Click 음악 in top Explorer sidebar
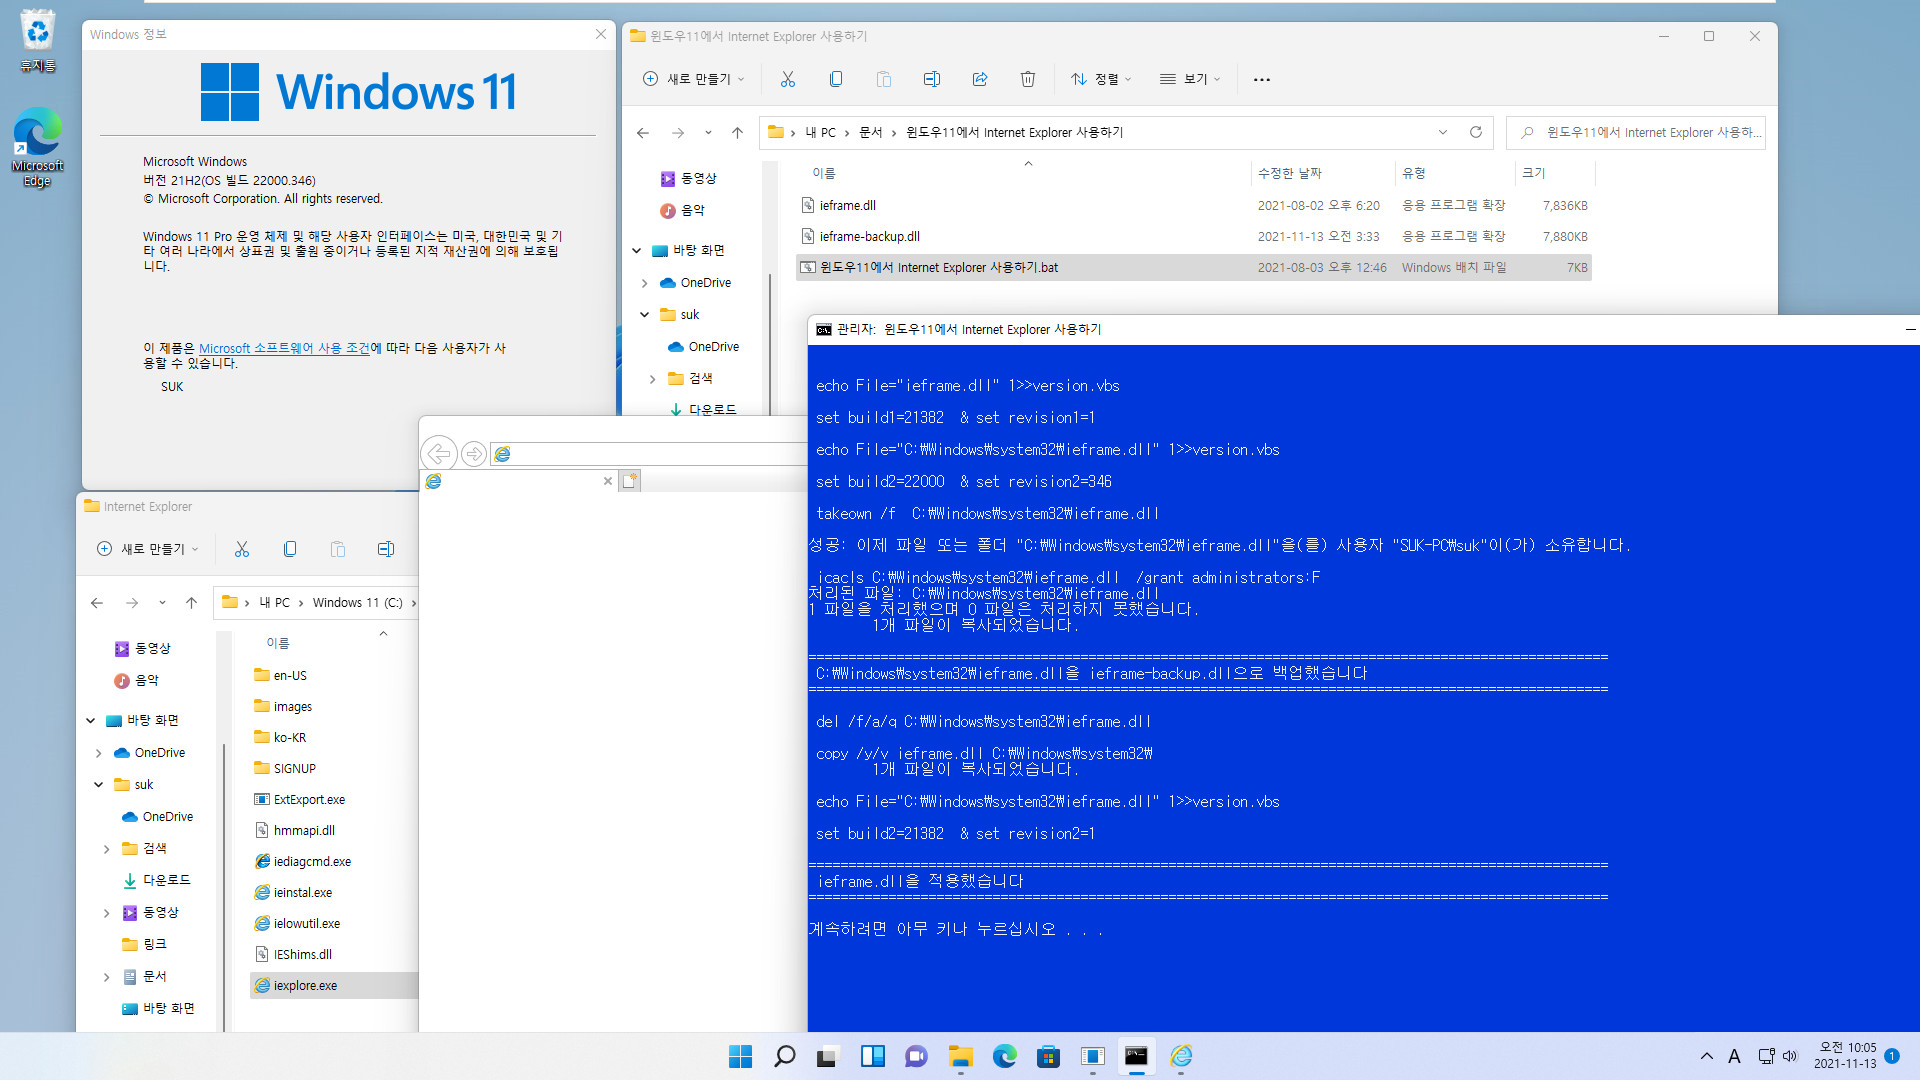This screenshot has width=1920, height=1080. [x=692, y=210]
